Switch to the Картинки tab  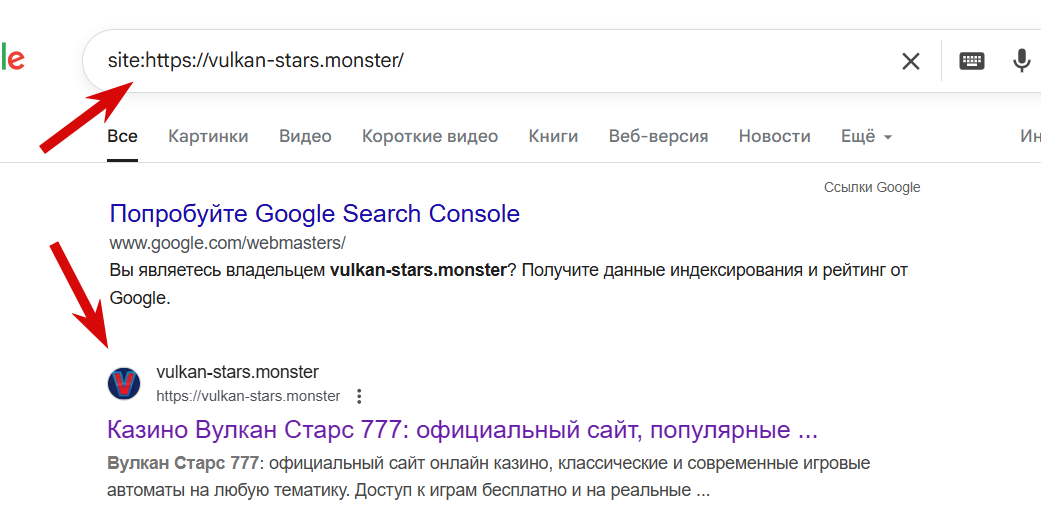[x=208, y=137]
